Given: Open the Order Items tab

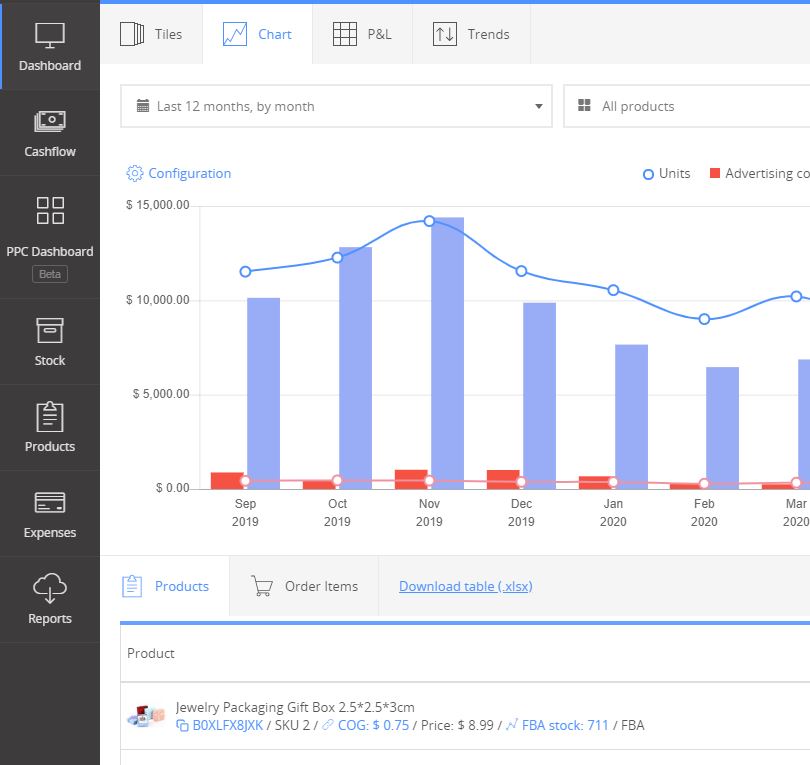Looking at the screenshot, I should tap(304, 586).
